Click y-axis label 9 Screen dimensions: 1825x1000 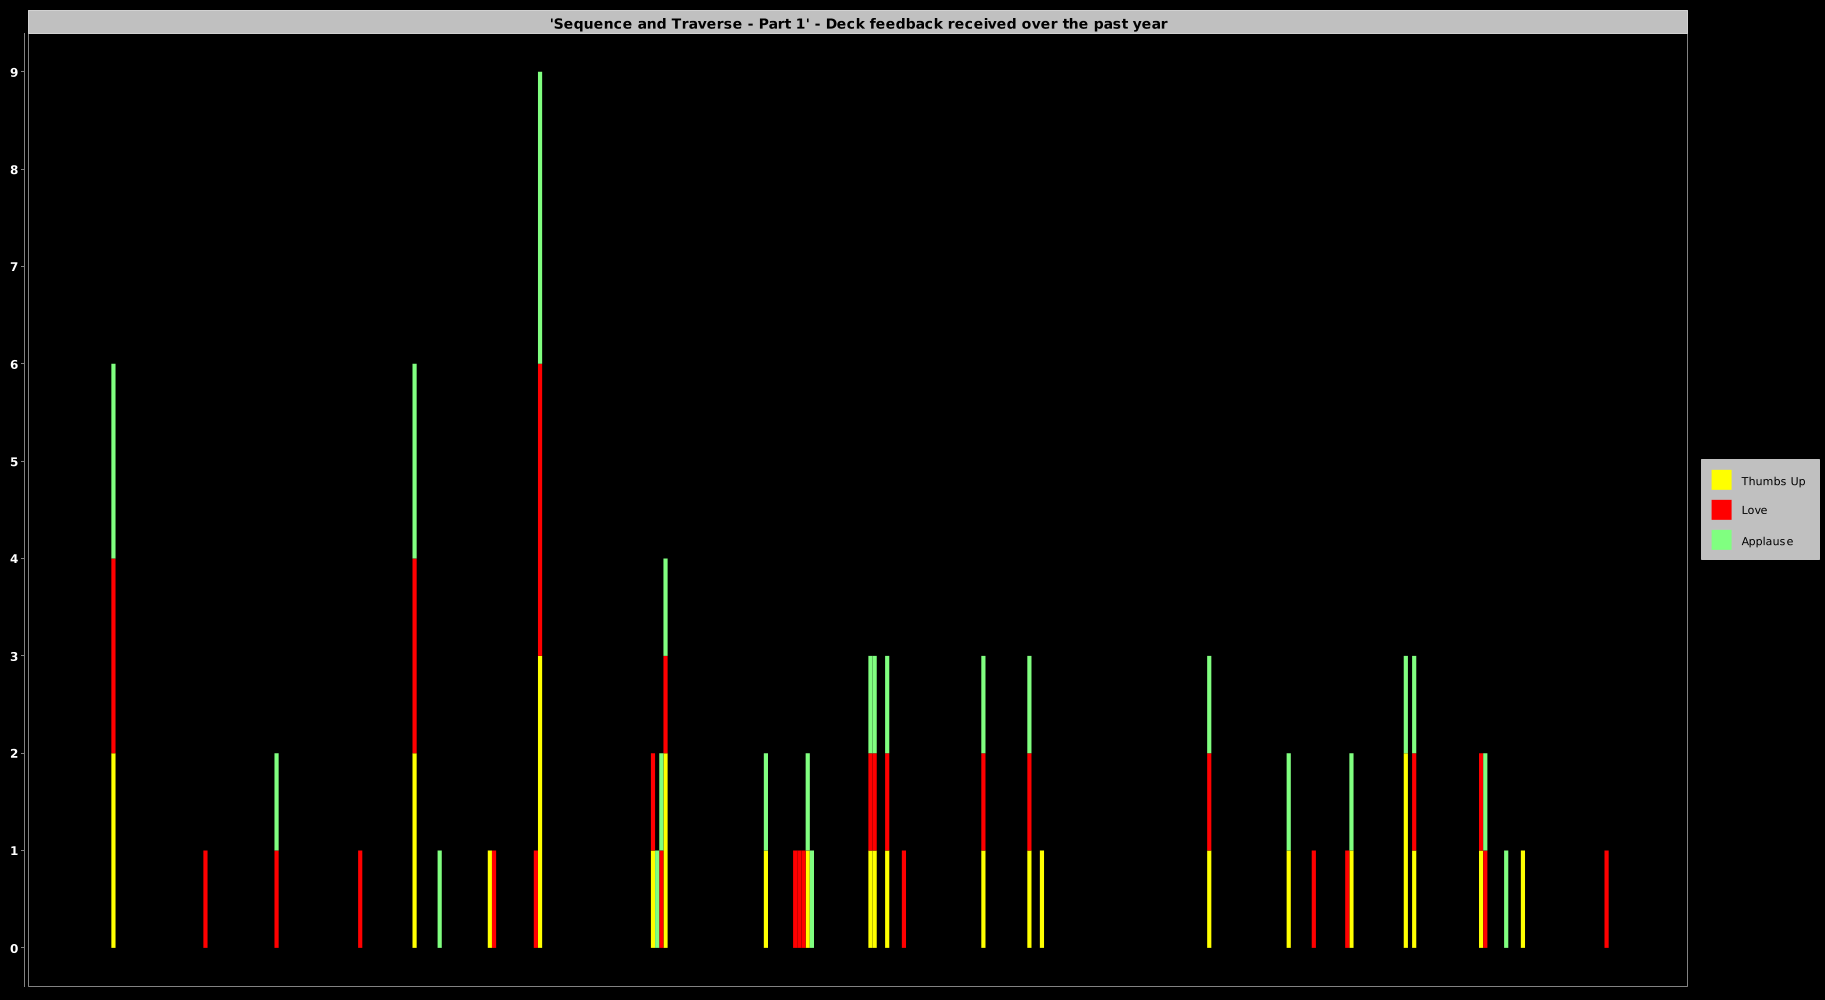click(14, 72)
